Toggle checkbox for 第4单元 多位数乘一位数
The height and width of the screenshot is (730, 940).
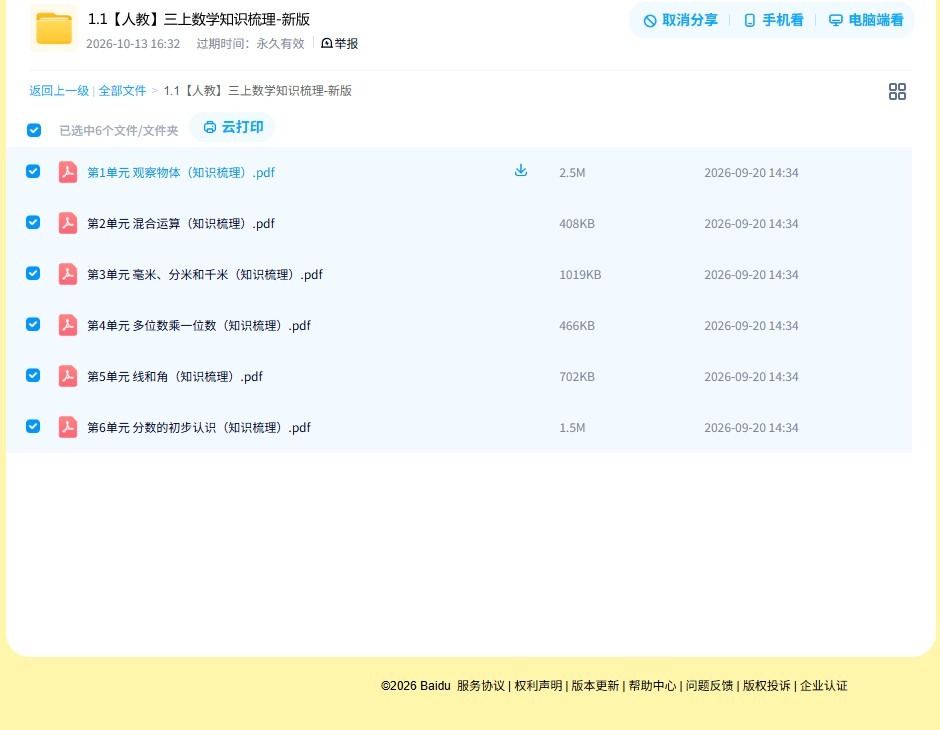pyautogui.click(x=33, y=324)
